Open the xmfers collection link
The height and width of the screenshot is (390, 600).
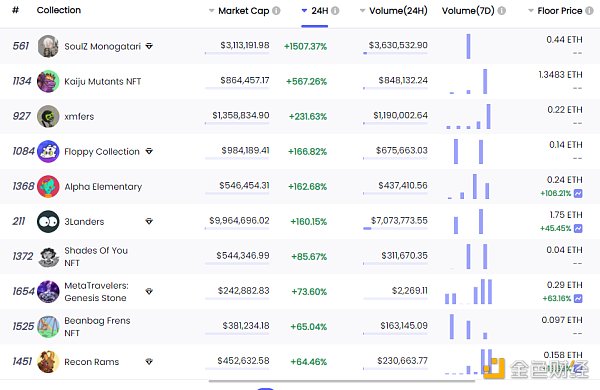point(79,116)
